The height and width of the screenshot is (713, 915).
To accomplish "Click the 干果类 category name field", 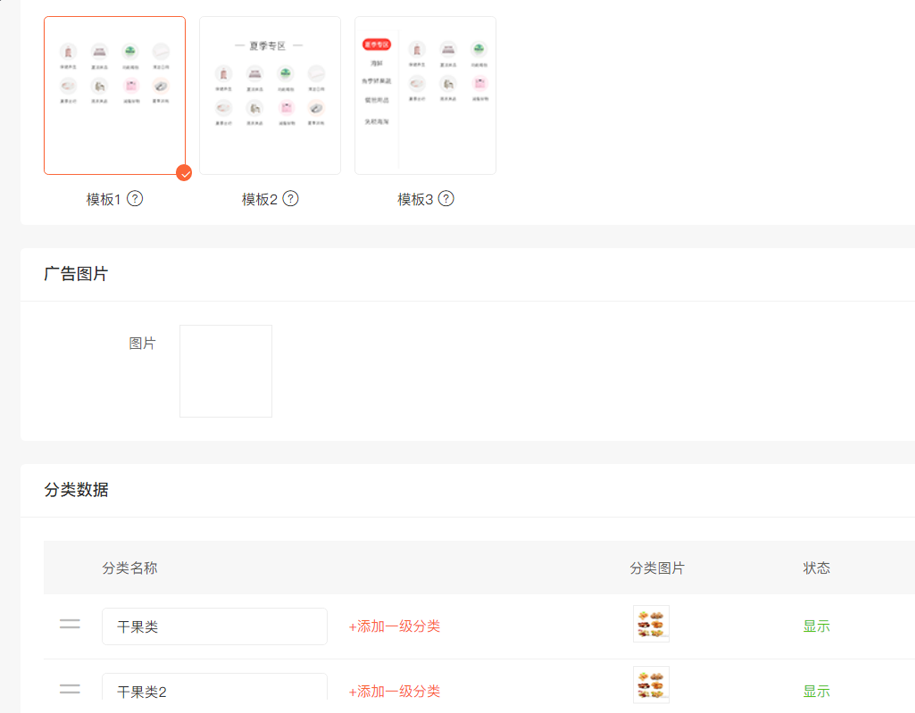I will tap(214, 627).
